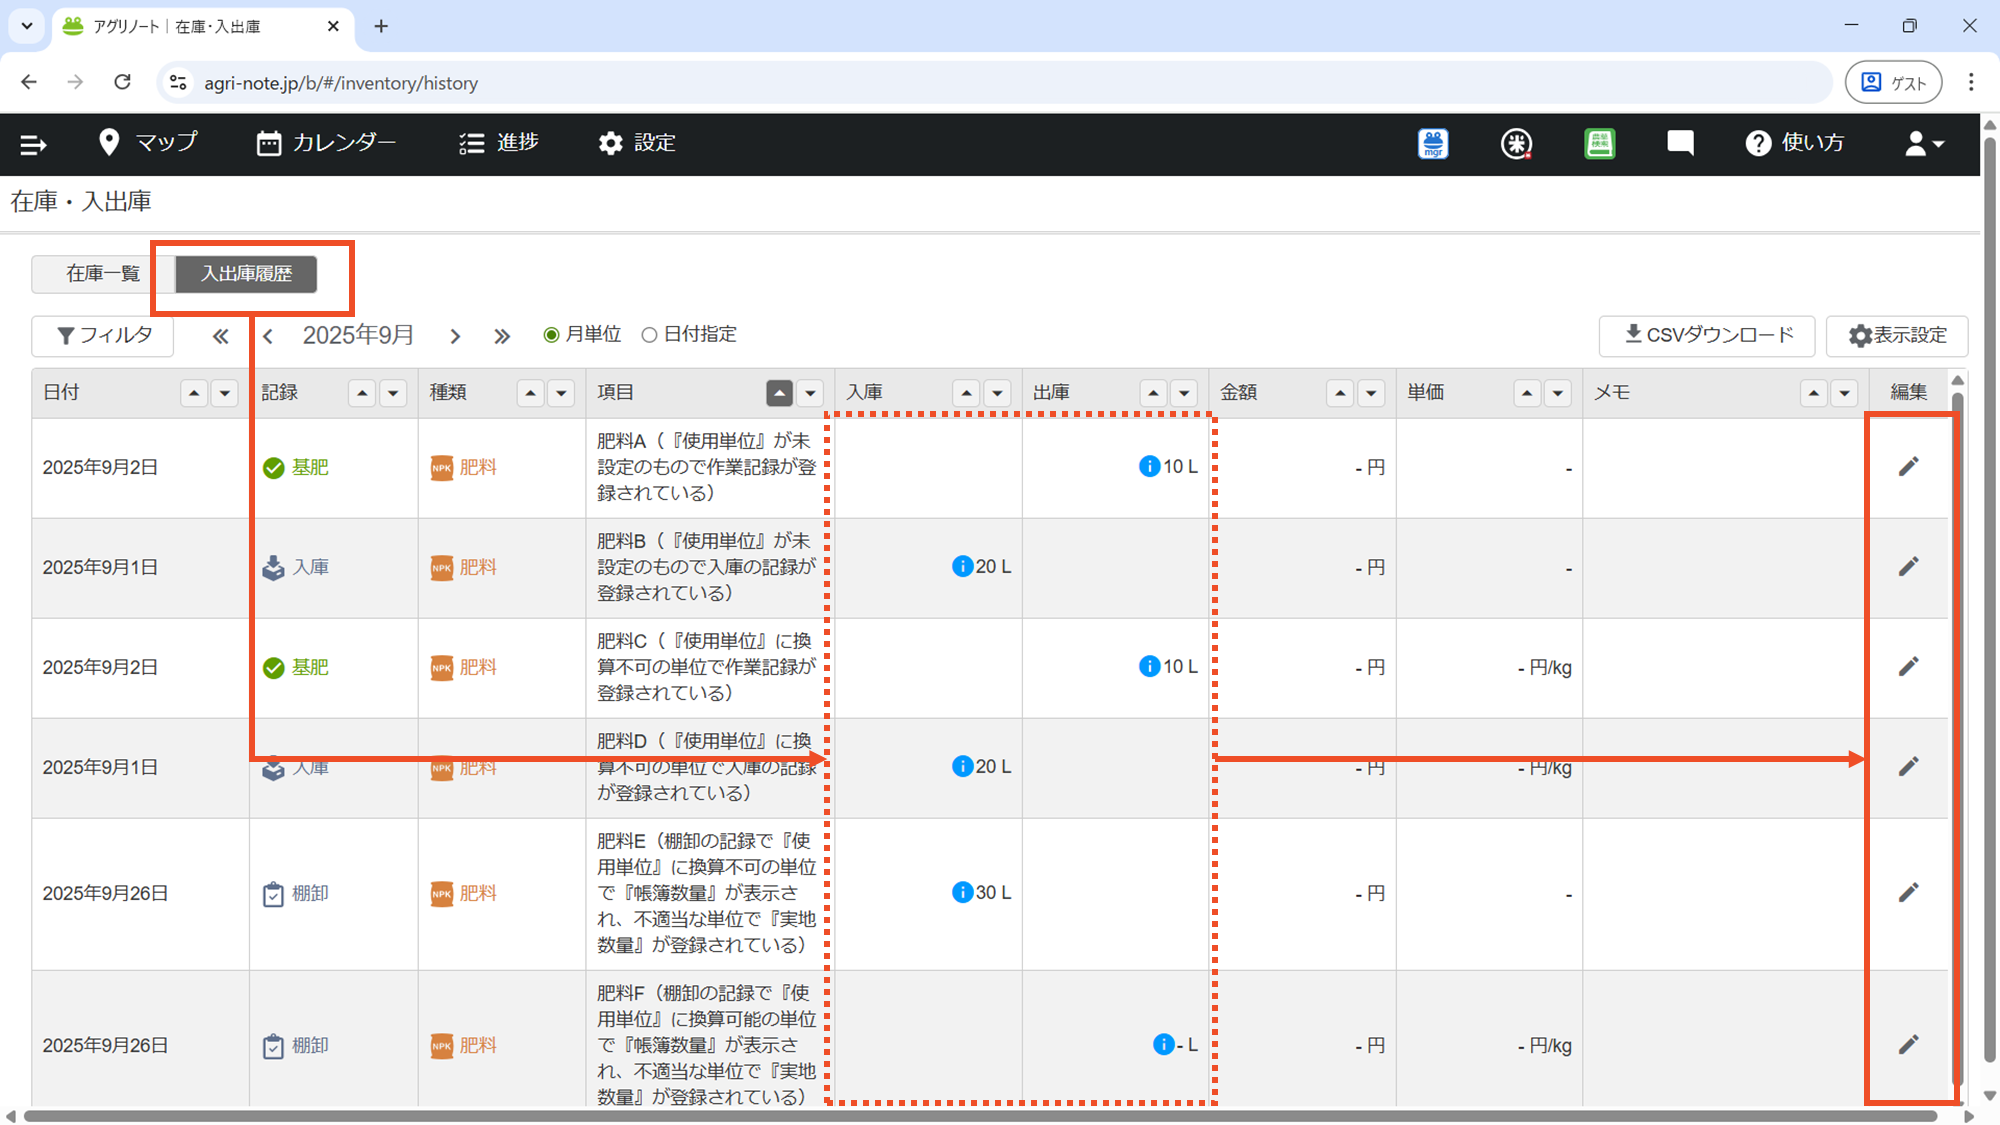Image resolution: width=2000 pixels, height=1125 pixels.
Task: Open the 設定 settings menu
Action: [637, 143]
